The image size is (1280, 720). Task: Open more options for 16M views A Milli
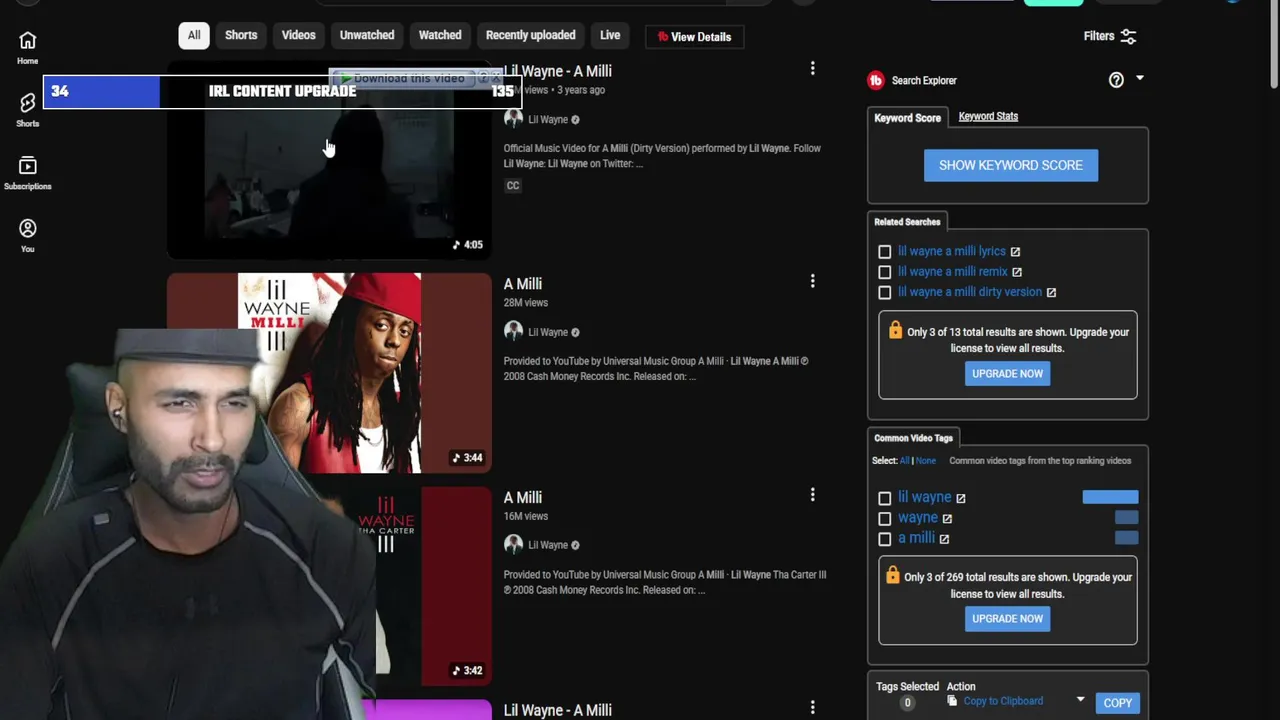pyautogui.click(x=812, y=494)
